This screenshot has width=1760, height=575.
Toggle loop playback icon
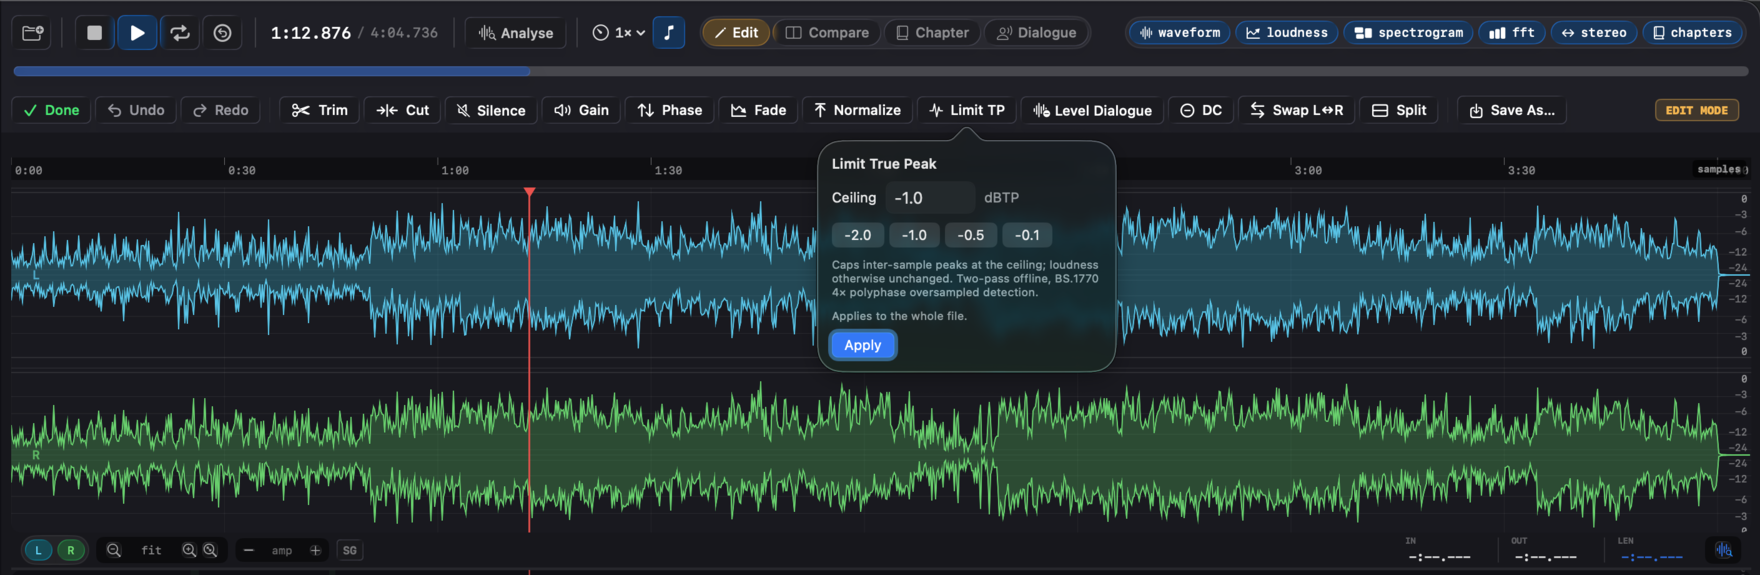pos(180,33)
